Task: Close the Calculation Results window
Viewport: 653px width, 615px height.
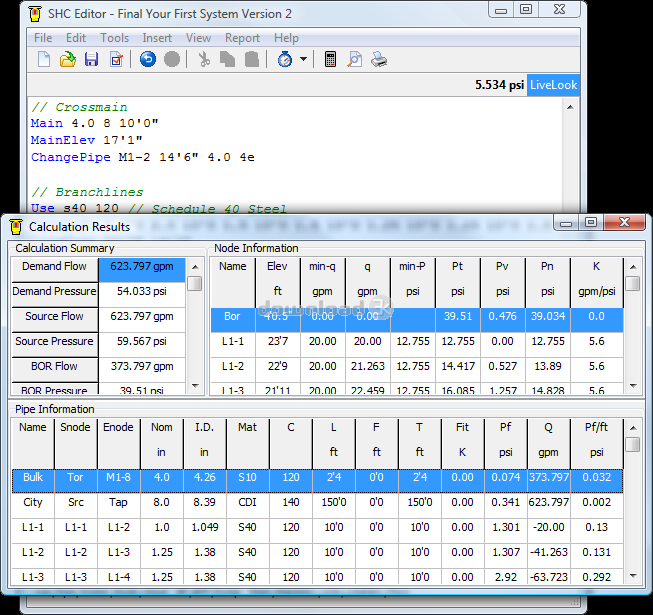Action: point(624,222)
